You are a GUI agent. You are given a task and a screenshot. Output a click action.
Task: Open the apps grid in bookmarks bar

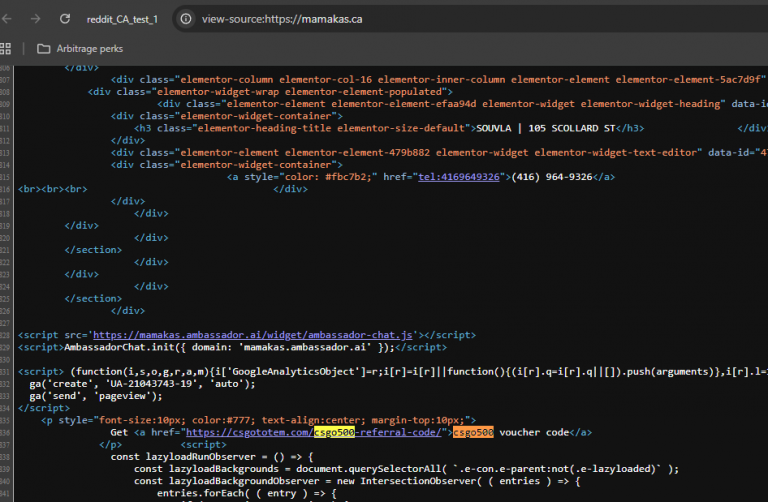[x=5, y=48]
